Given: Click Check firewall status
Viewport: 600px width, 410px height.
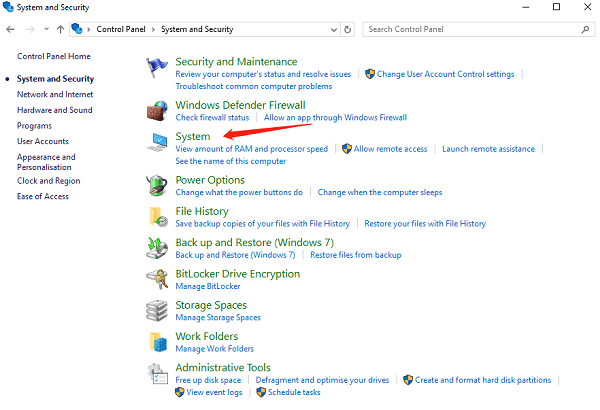Looking at the screenshot, I should [x=212, y=118].
